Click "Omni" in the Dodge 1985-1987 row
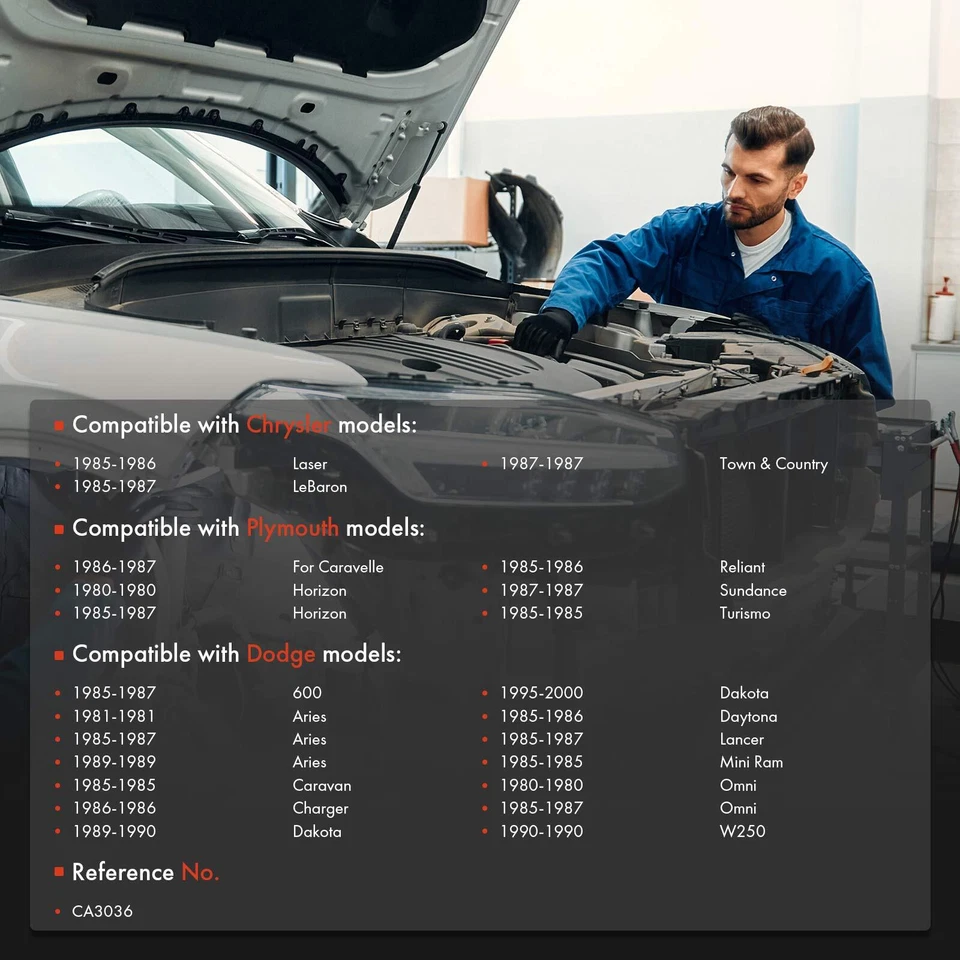The image size is (960, 960). [738, 808]
